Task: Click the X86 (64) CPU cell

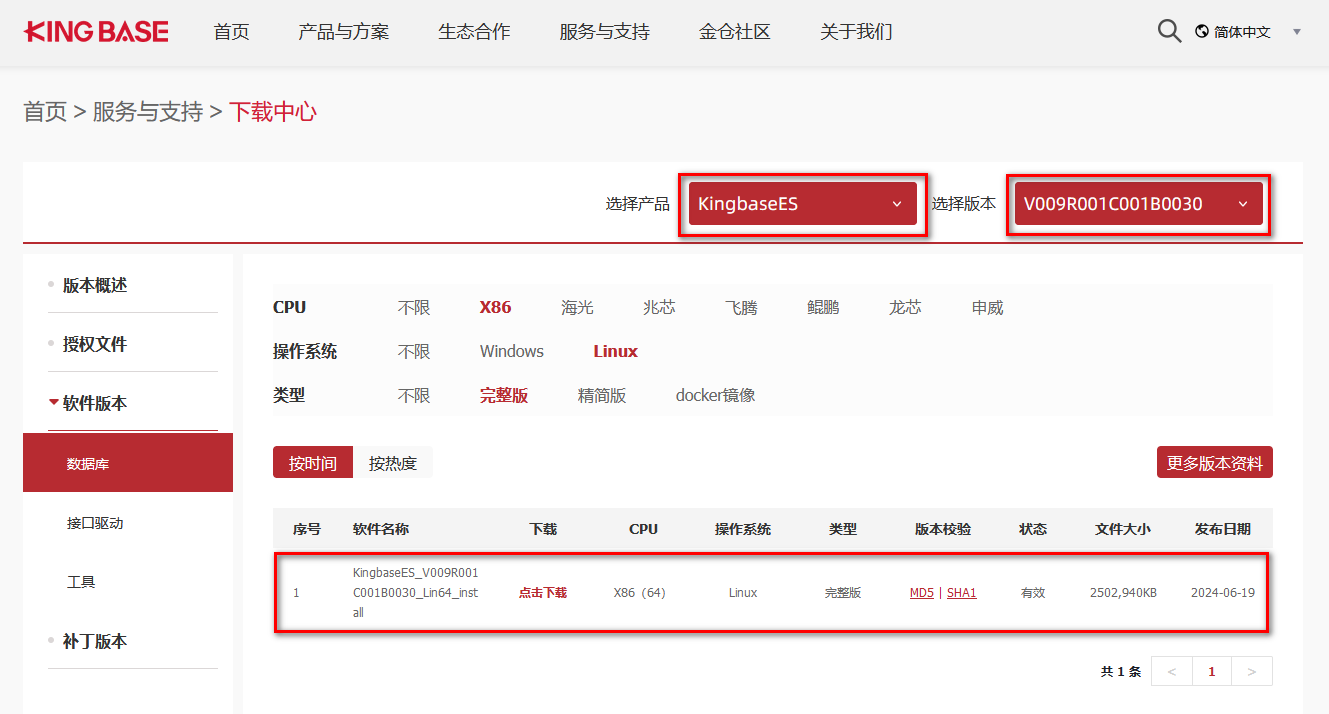Action: tap(640, 593)
